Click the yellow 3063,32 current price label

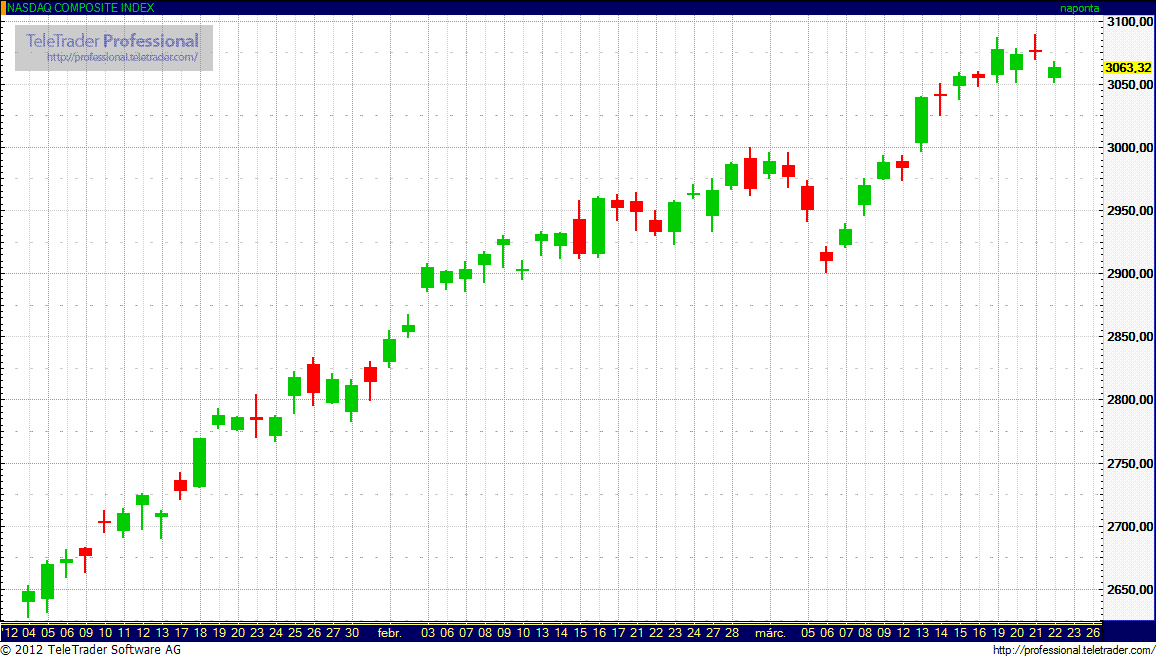click(x=1128, y=68)
